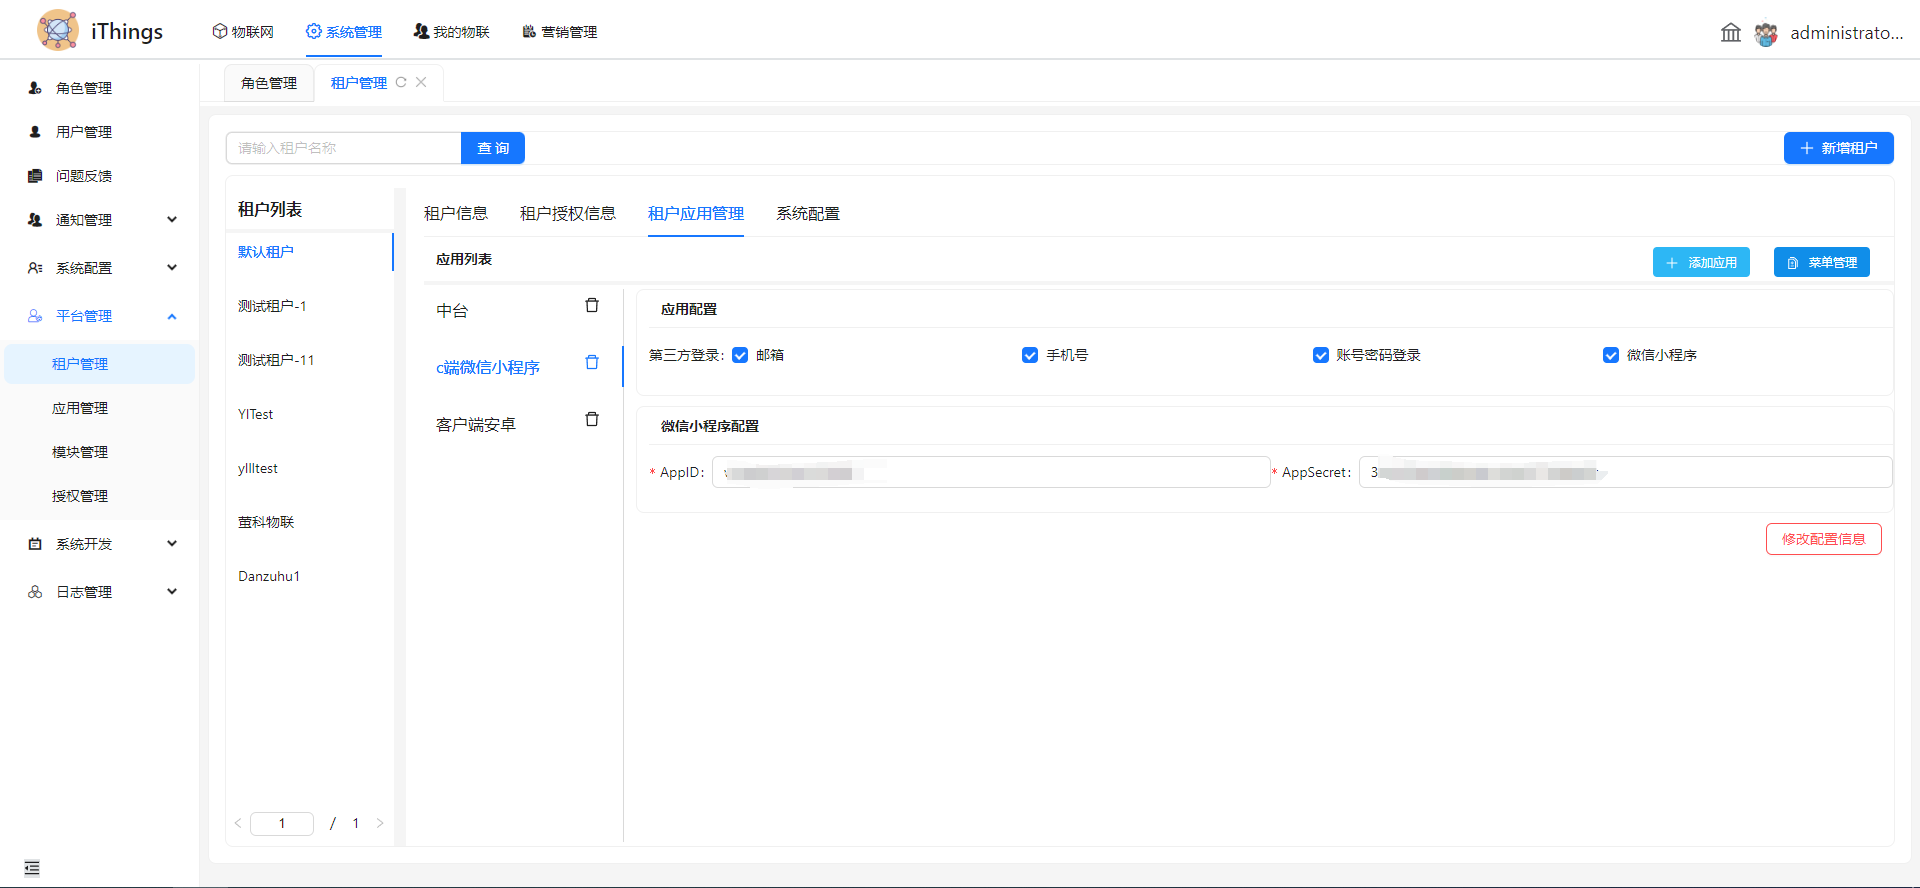
Task: Switch to the 租户授权信息 tab
Action: (567, 214)
